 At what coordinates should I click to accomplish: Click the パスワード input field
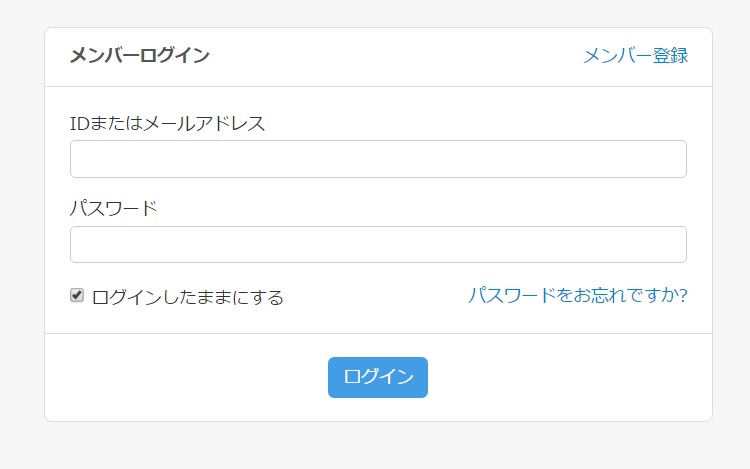[378, 245]
